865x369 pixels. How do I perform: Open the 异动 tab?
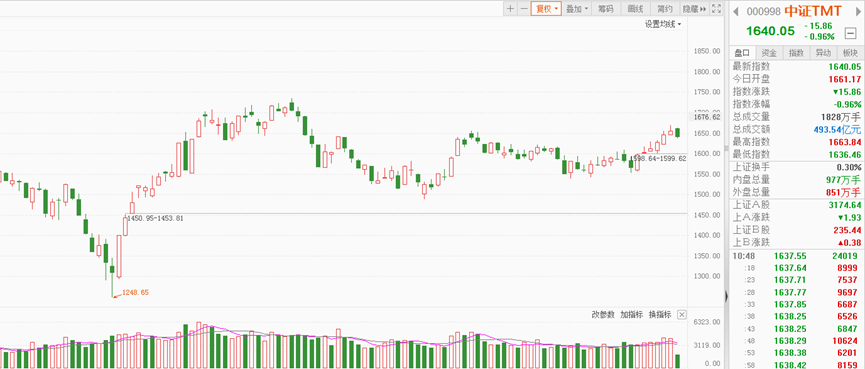point(823,53)
